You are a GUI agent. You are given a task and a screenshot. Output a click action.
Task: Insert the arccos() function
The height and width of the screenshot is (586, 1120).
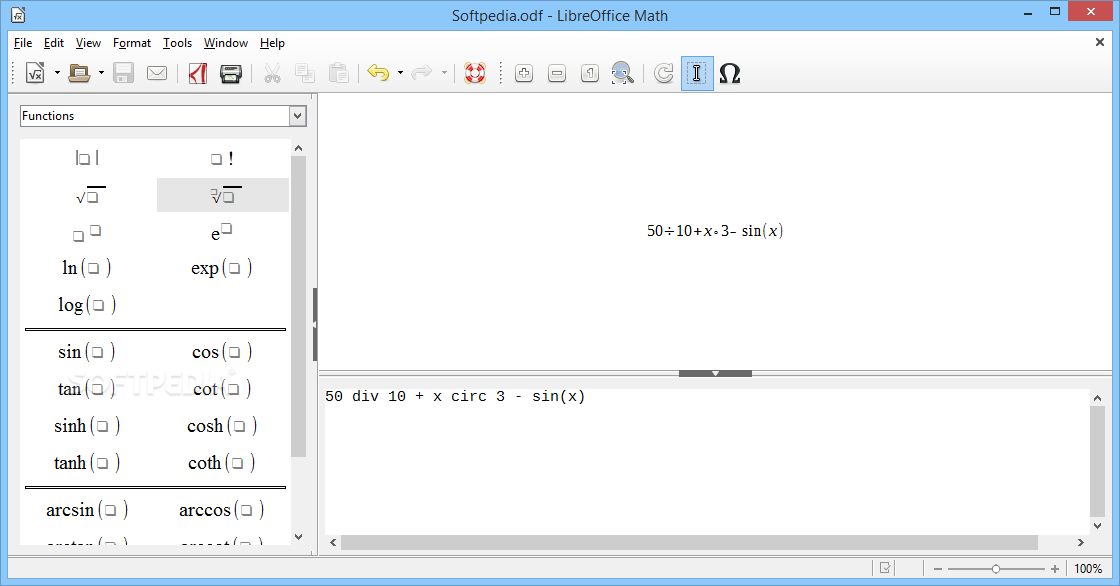(221, 510)
